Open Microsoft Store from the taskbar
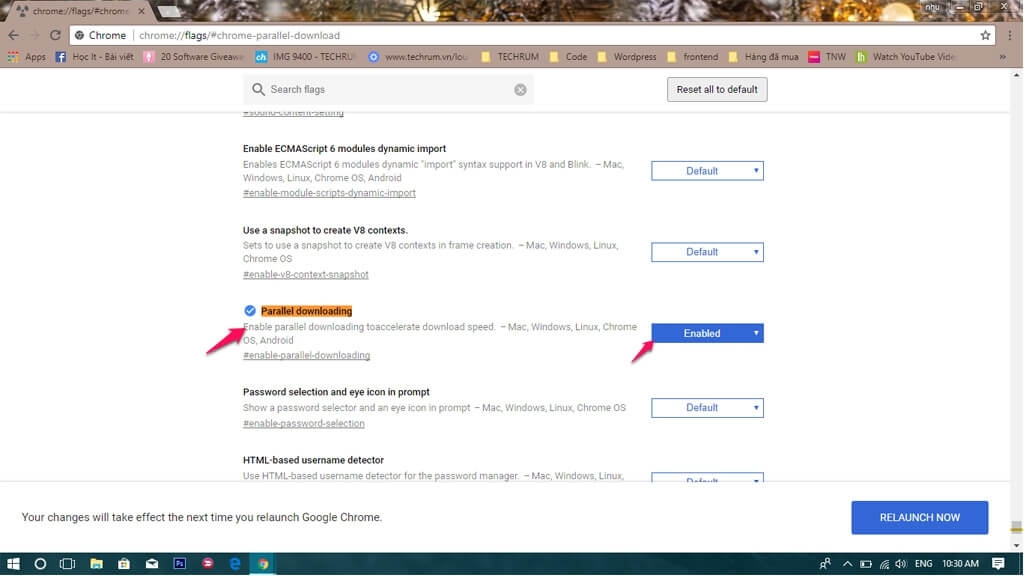 click(123, 564)
